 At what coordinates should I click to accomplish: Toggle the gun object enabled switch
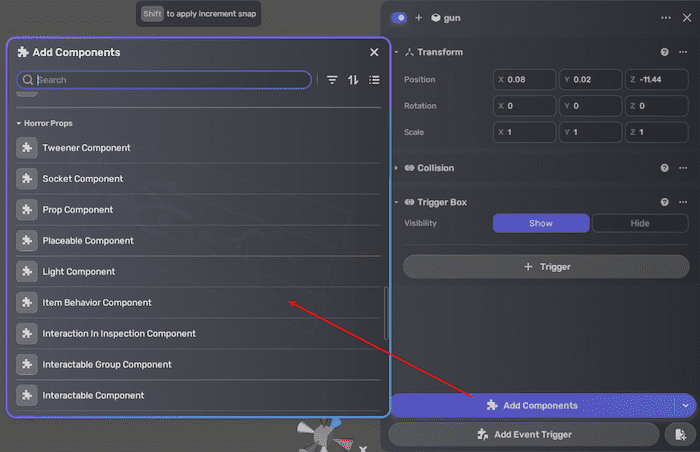click(399, 18)
